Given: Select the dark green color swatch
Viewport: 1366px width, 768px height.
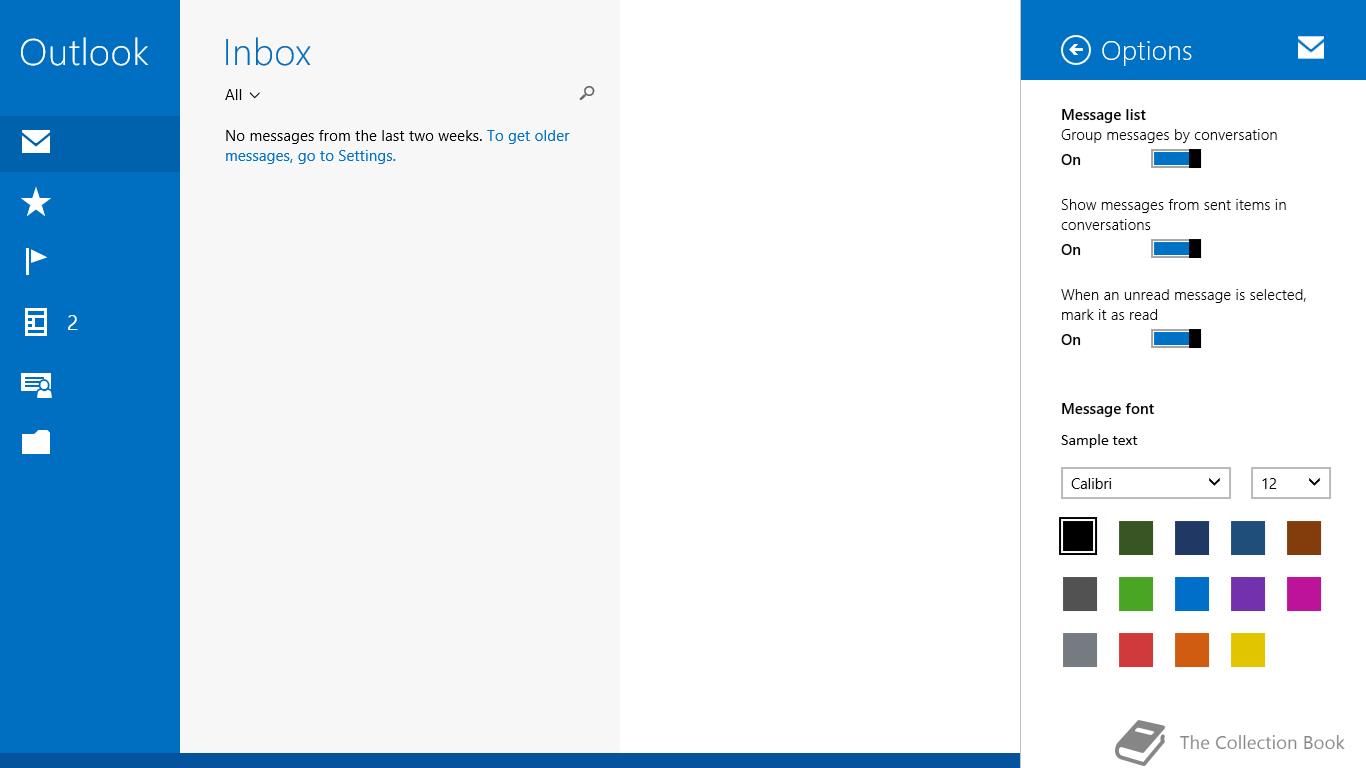Looking at the screenshot, I should (1136, 538).
